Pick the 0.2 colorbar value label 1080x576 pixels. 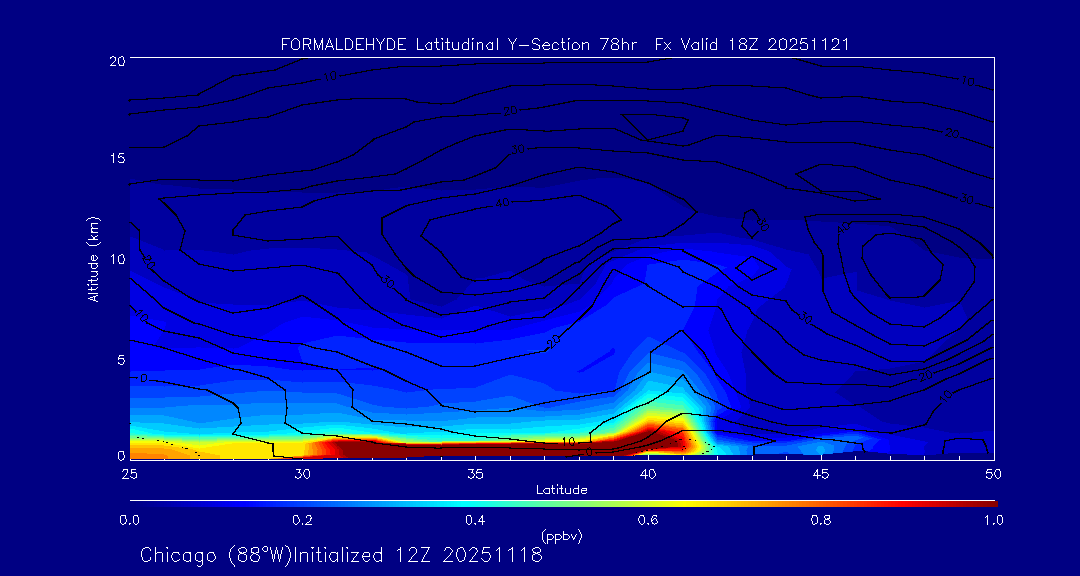tap(302, 520)
